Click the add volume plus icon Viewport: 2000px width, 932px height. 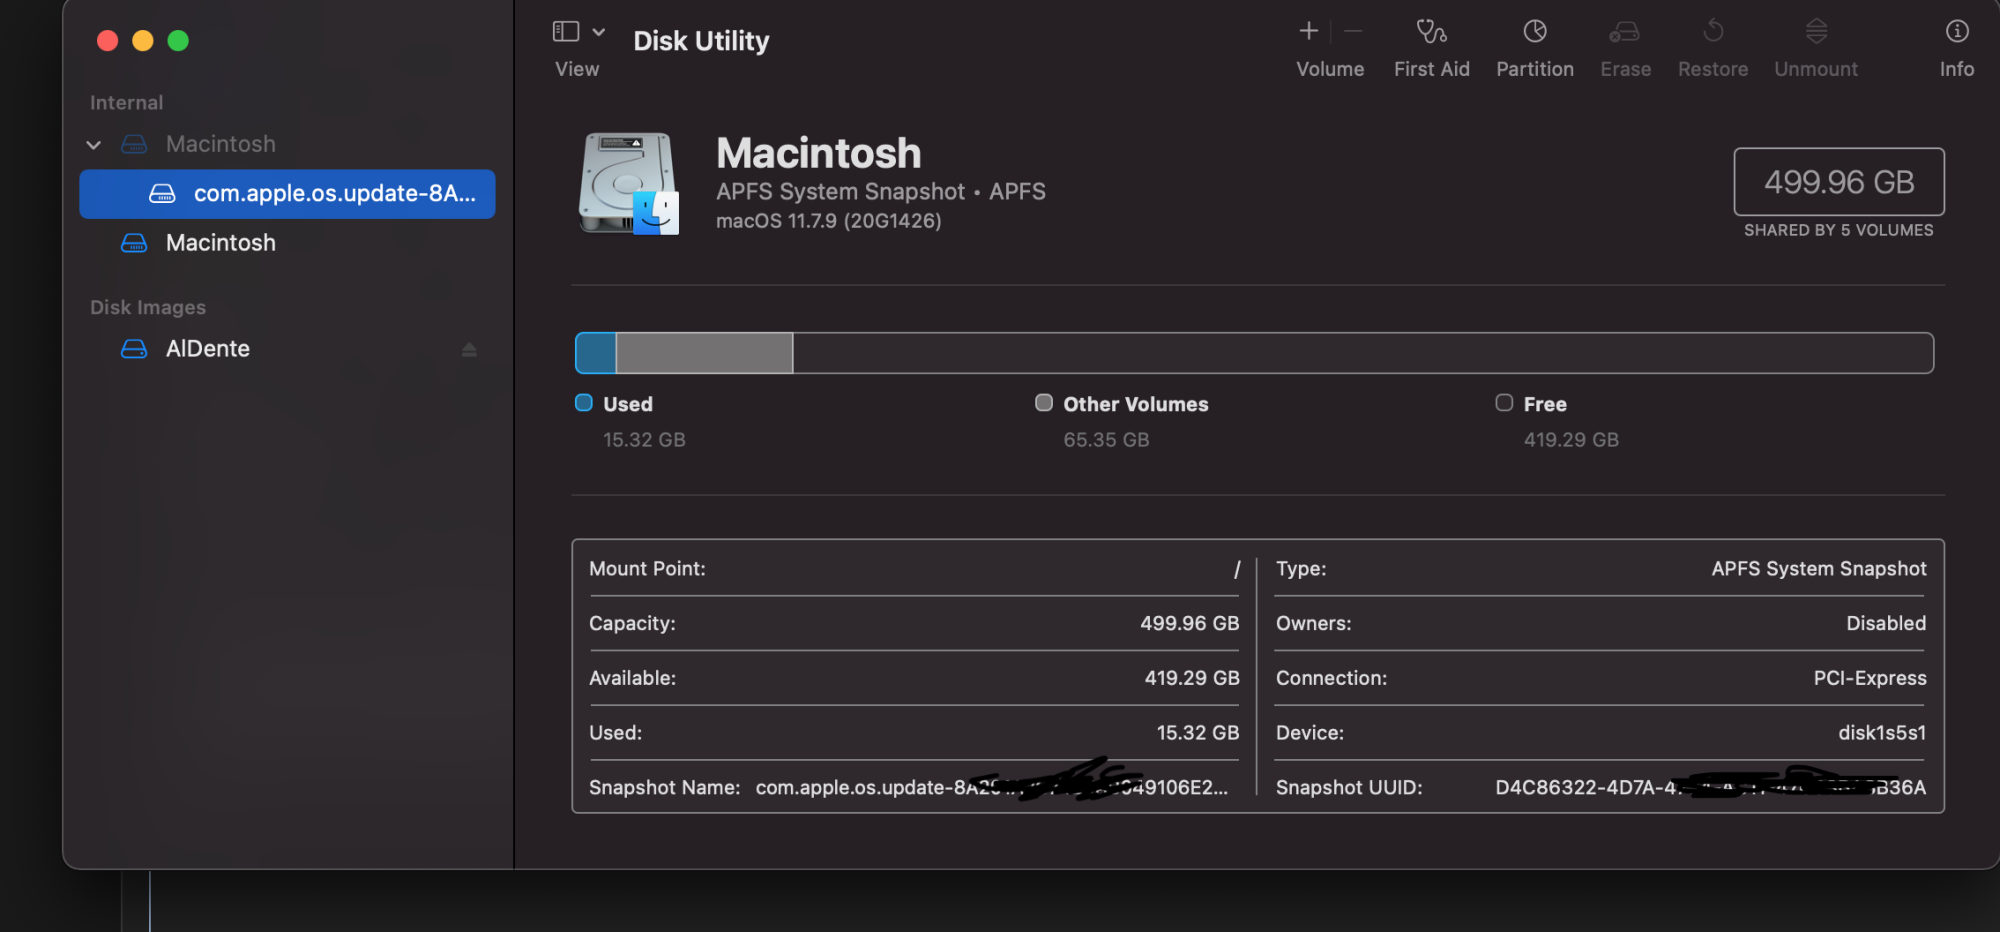pyautogui.click(x=1308, y=32)
